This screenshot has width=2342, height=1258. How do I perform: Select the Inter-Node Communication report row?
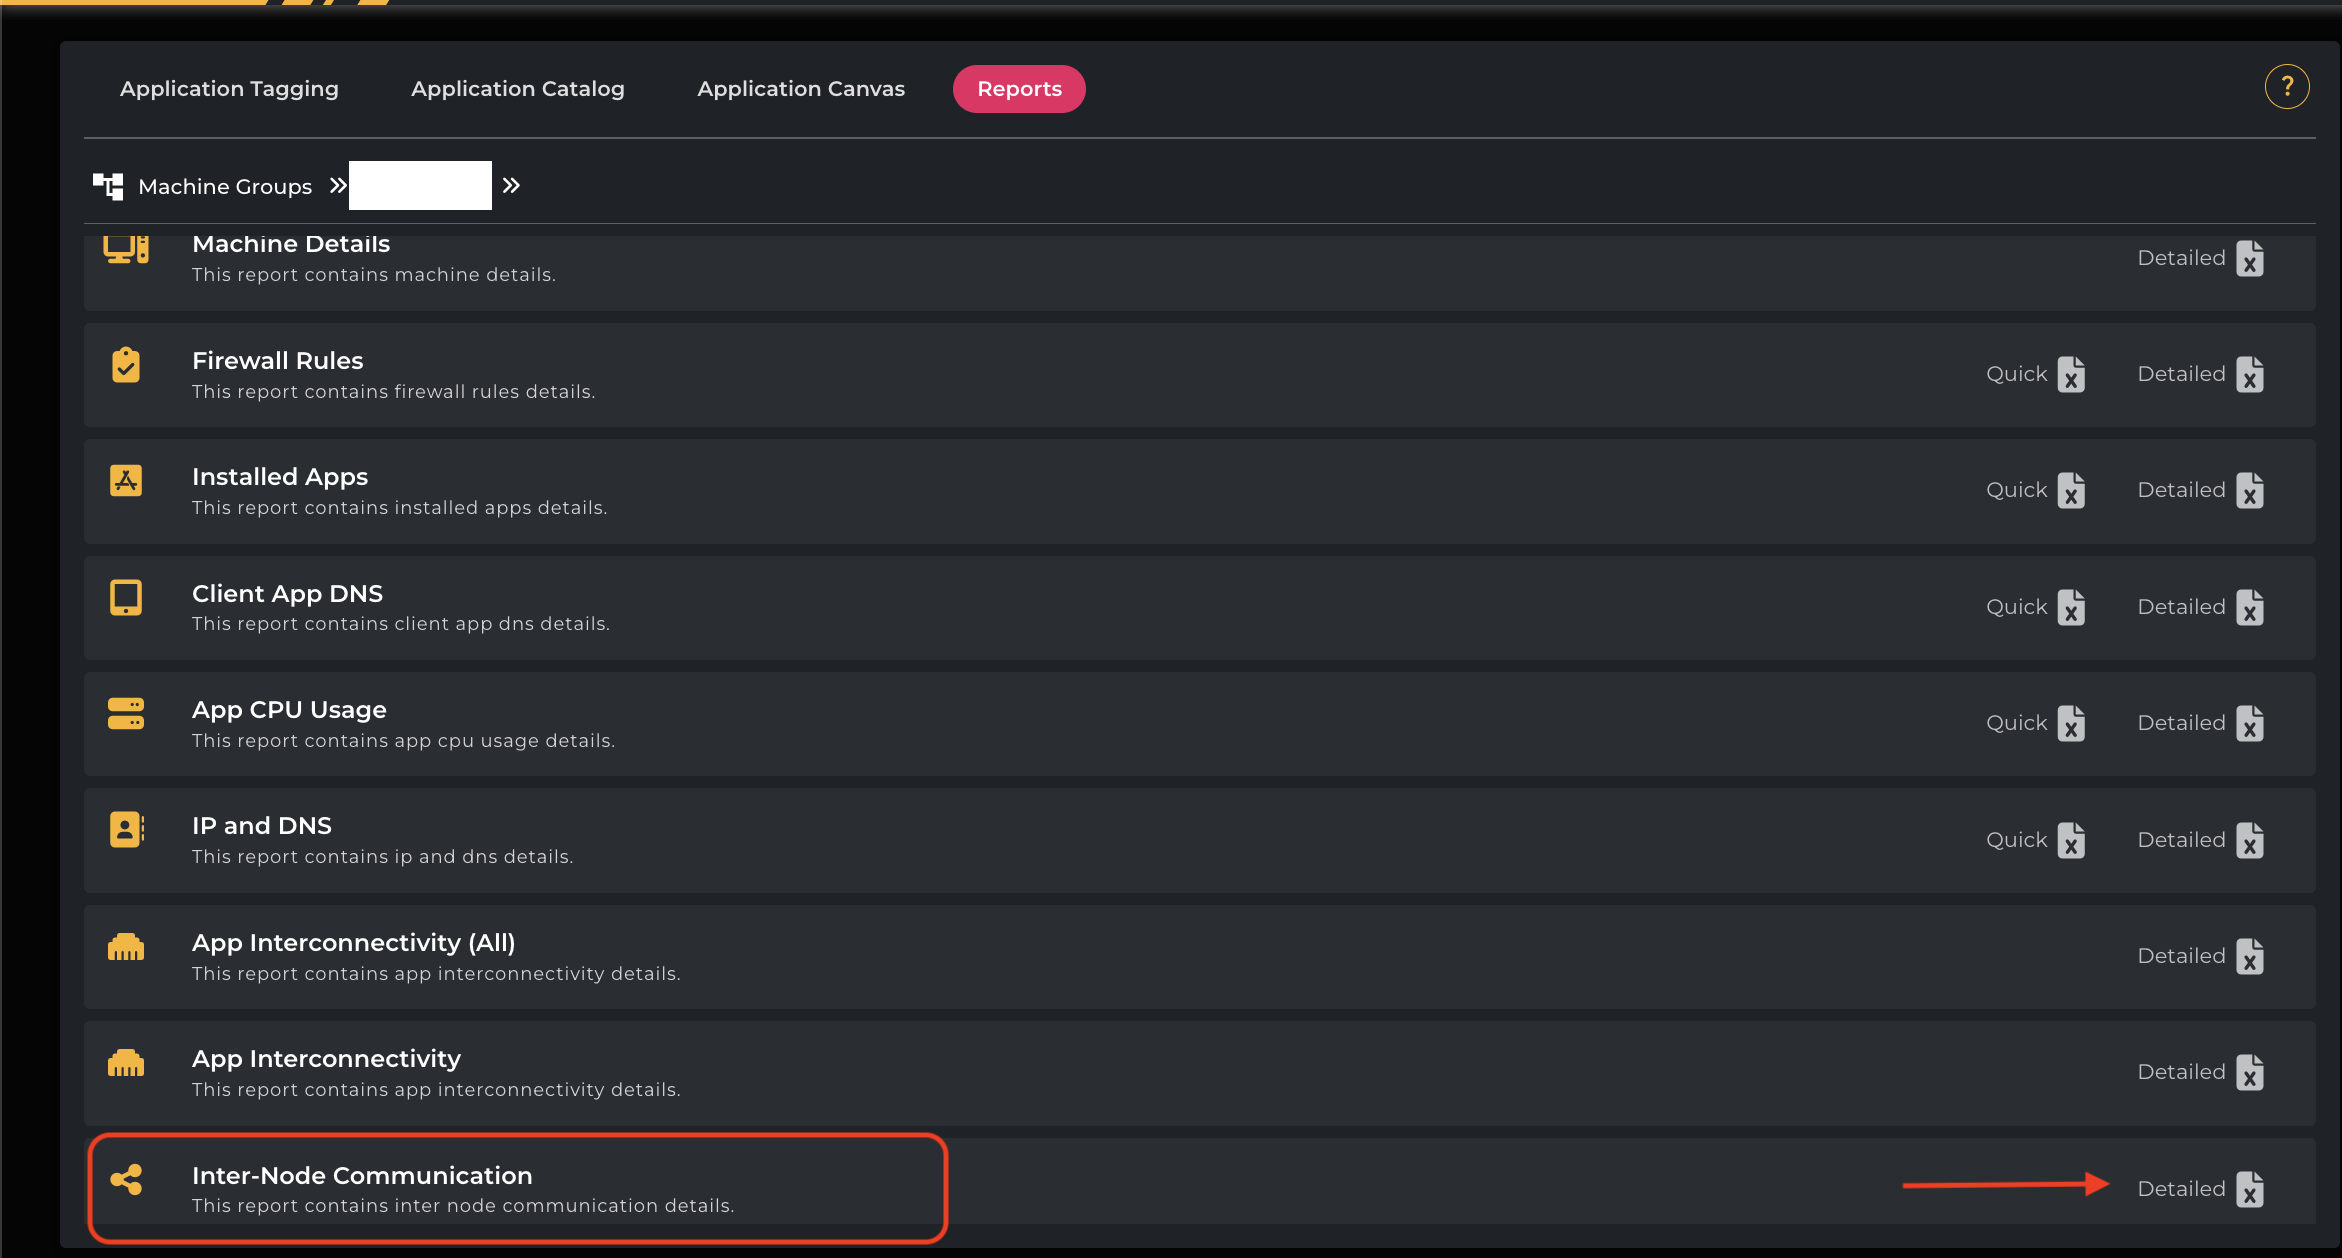(462, 1188)
